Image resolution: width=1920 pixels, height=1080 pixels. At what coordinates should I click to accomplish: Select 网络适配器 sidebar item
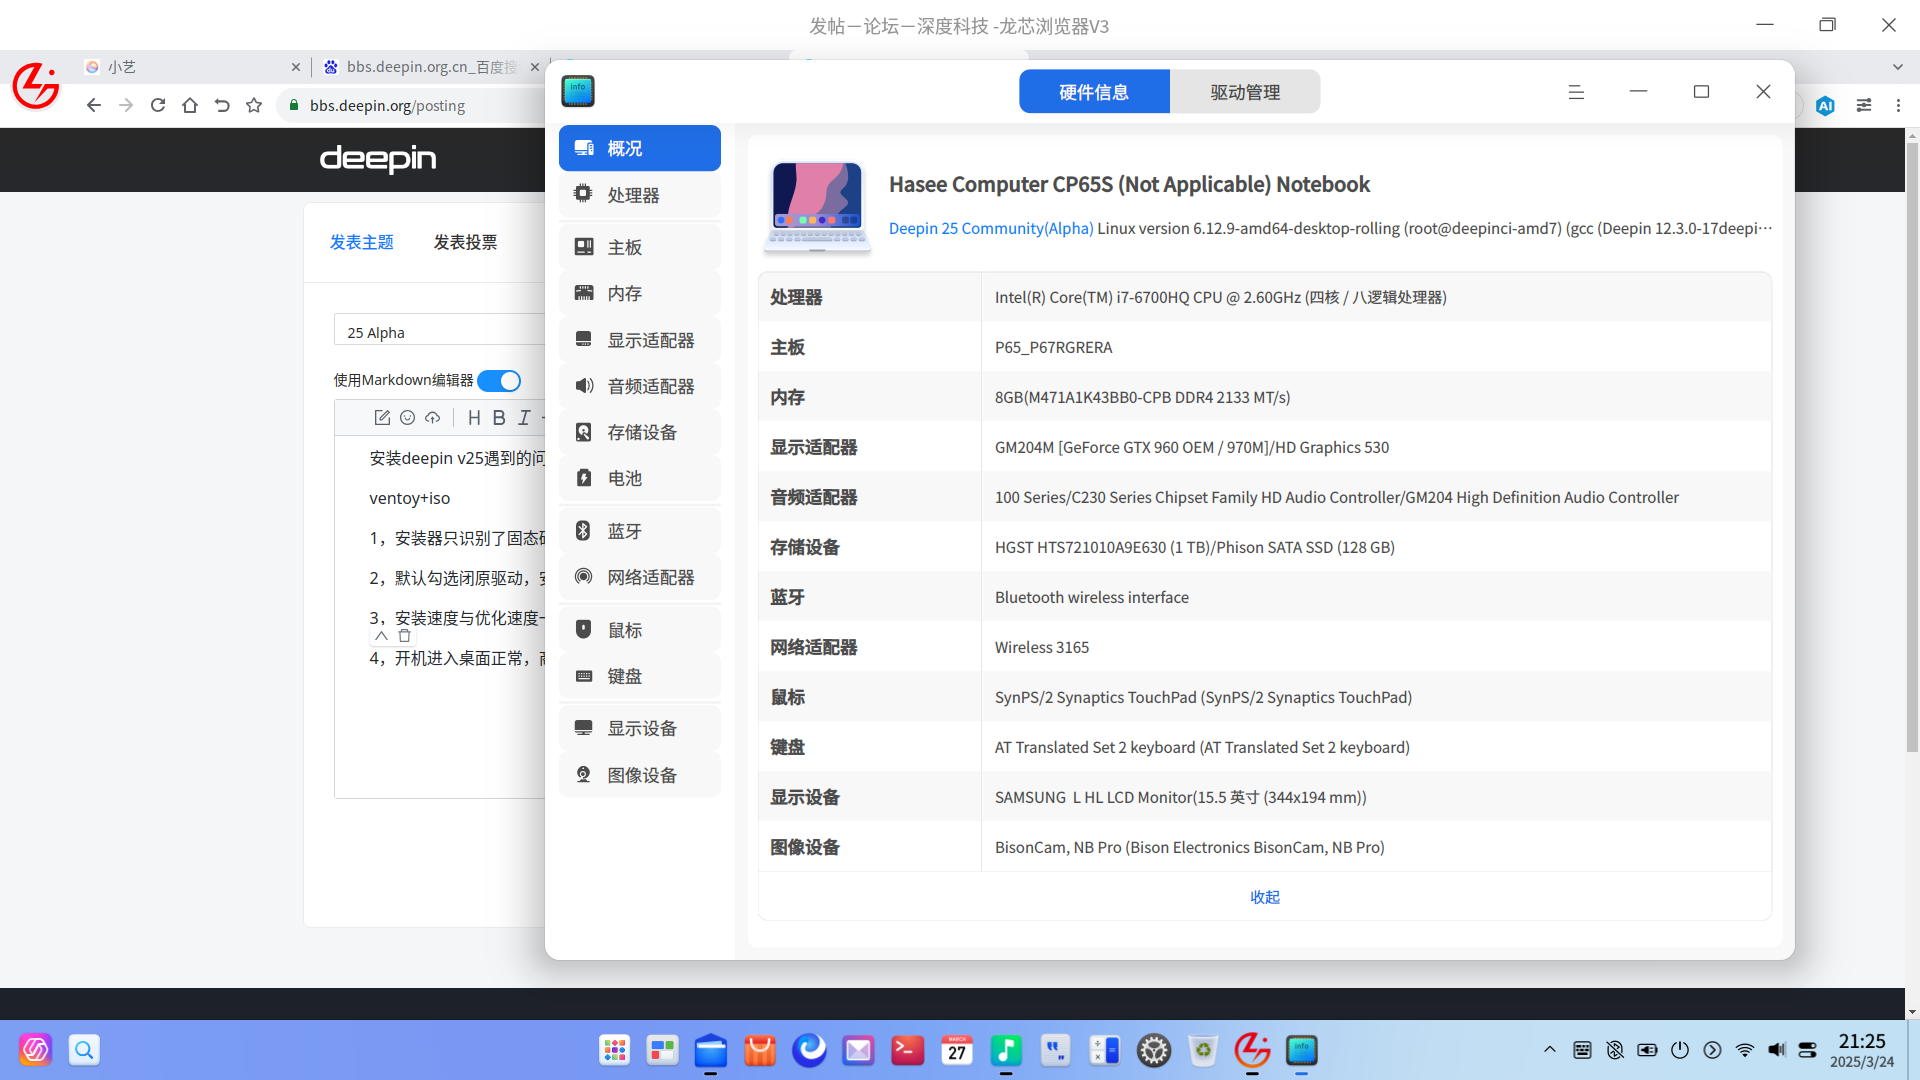639,577
